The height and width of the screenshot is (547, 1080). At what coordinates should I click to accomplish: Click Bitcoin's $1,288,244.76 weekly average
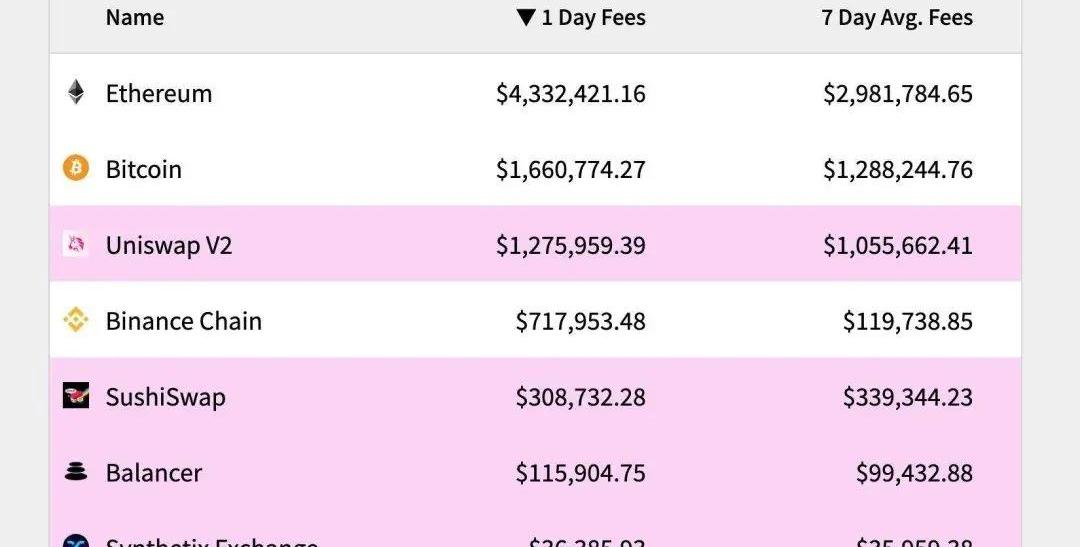click(x=898, y=170)
